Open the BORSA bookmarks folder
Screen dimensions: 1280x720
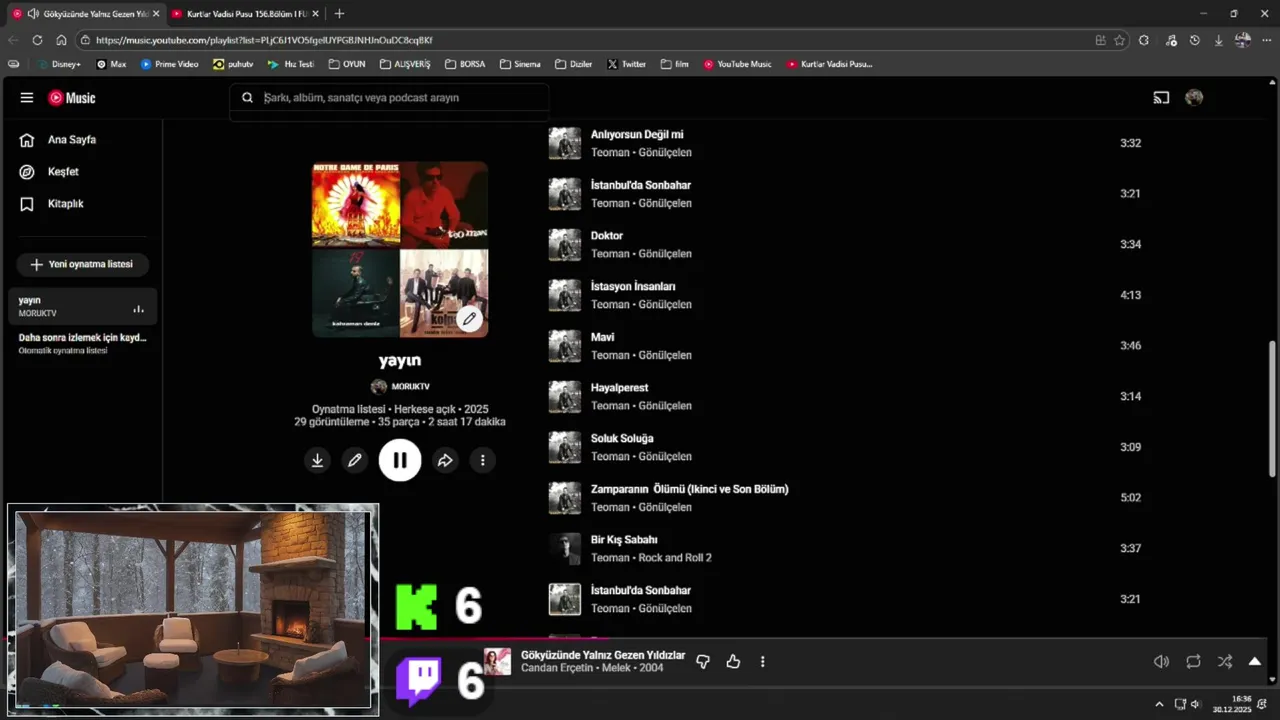pyautogui.click(x=465, y=64)
